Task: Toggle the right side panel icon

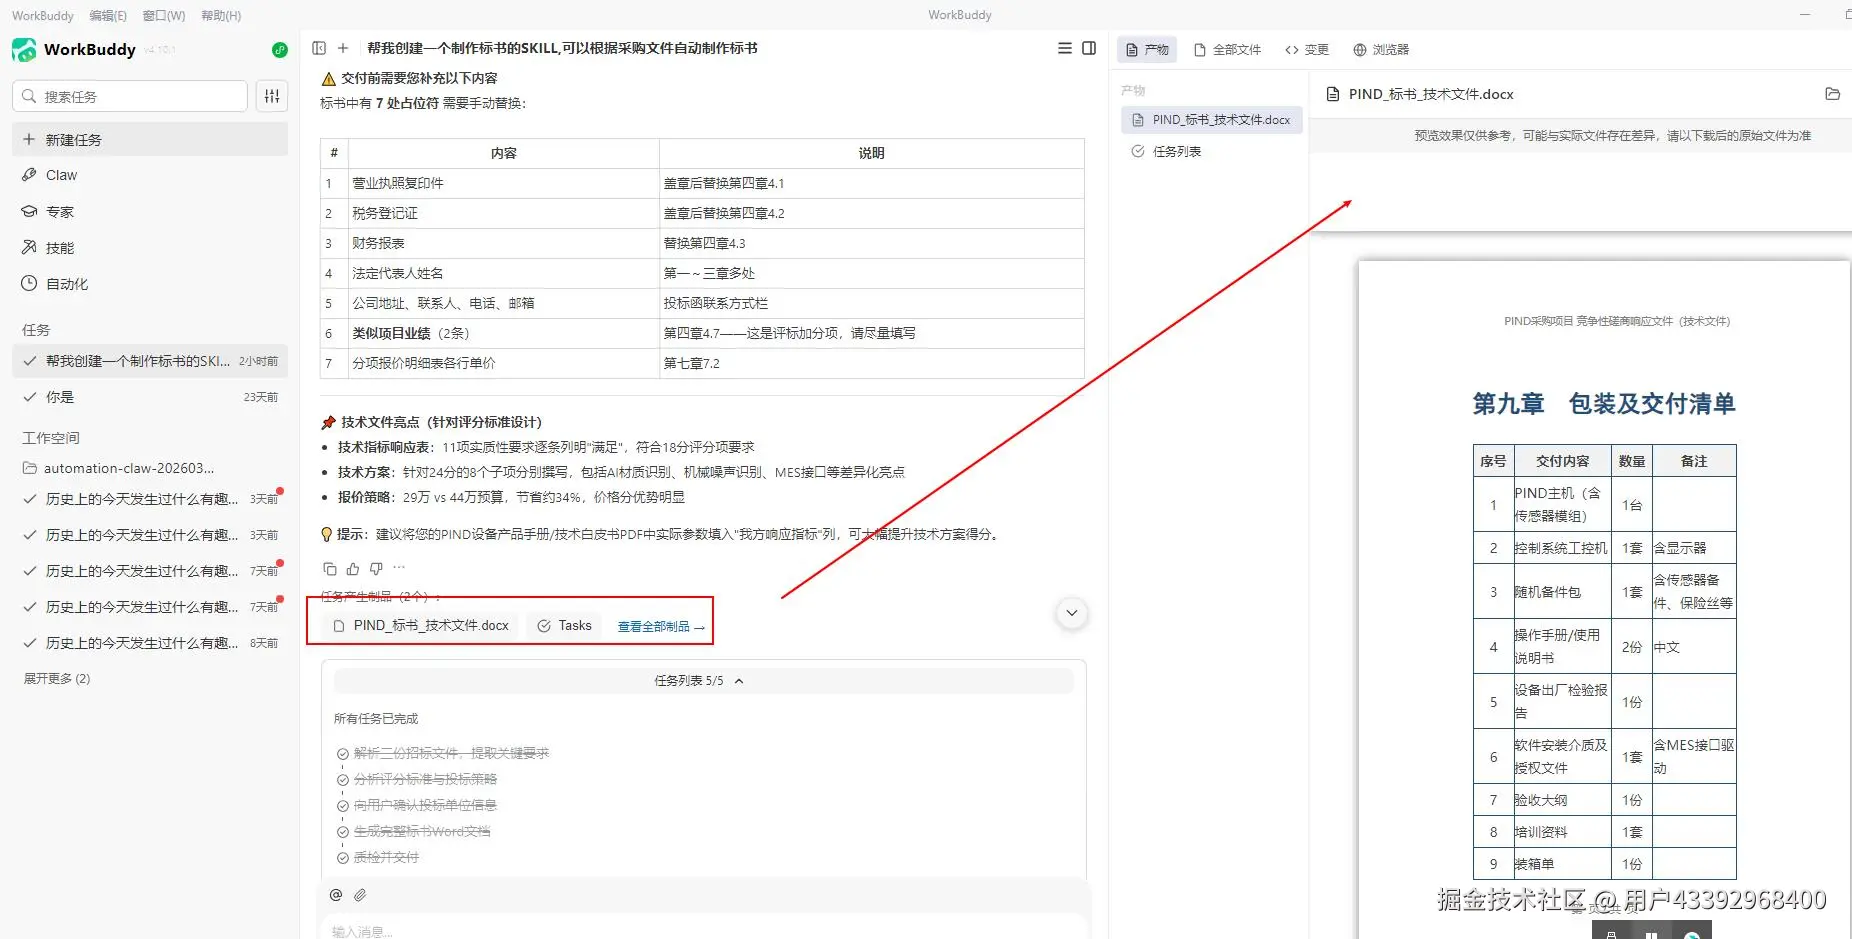Action: pyautogui.click(x=1089, y=48)
